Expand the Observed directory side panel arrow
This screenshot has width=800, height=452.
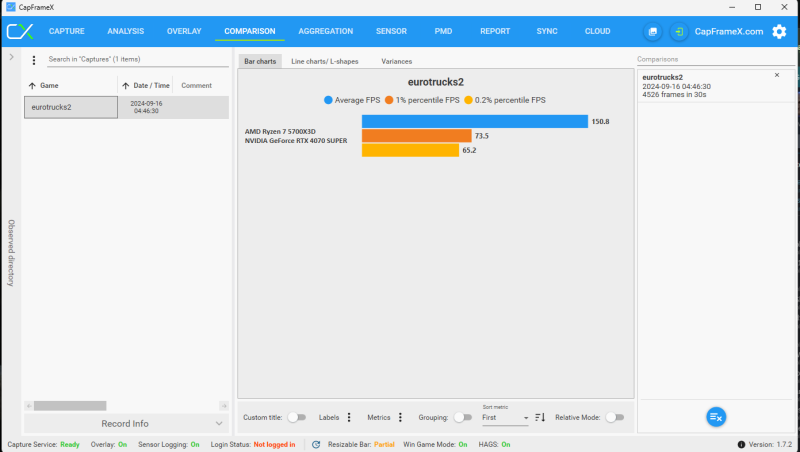tap(11, 57)
